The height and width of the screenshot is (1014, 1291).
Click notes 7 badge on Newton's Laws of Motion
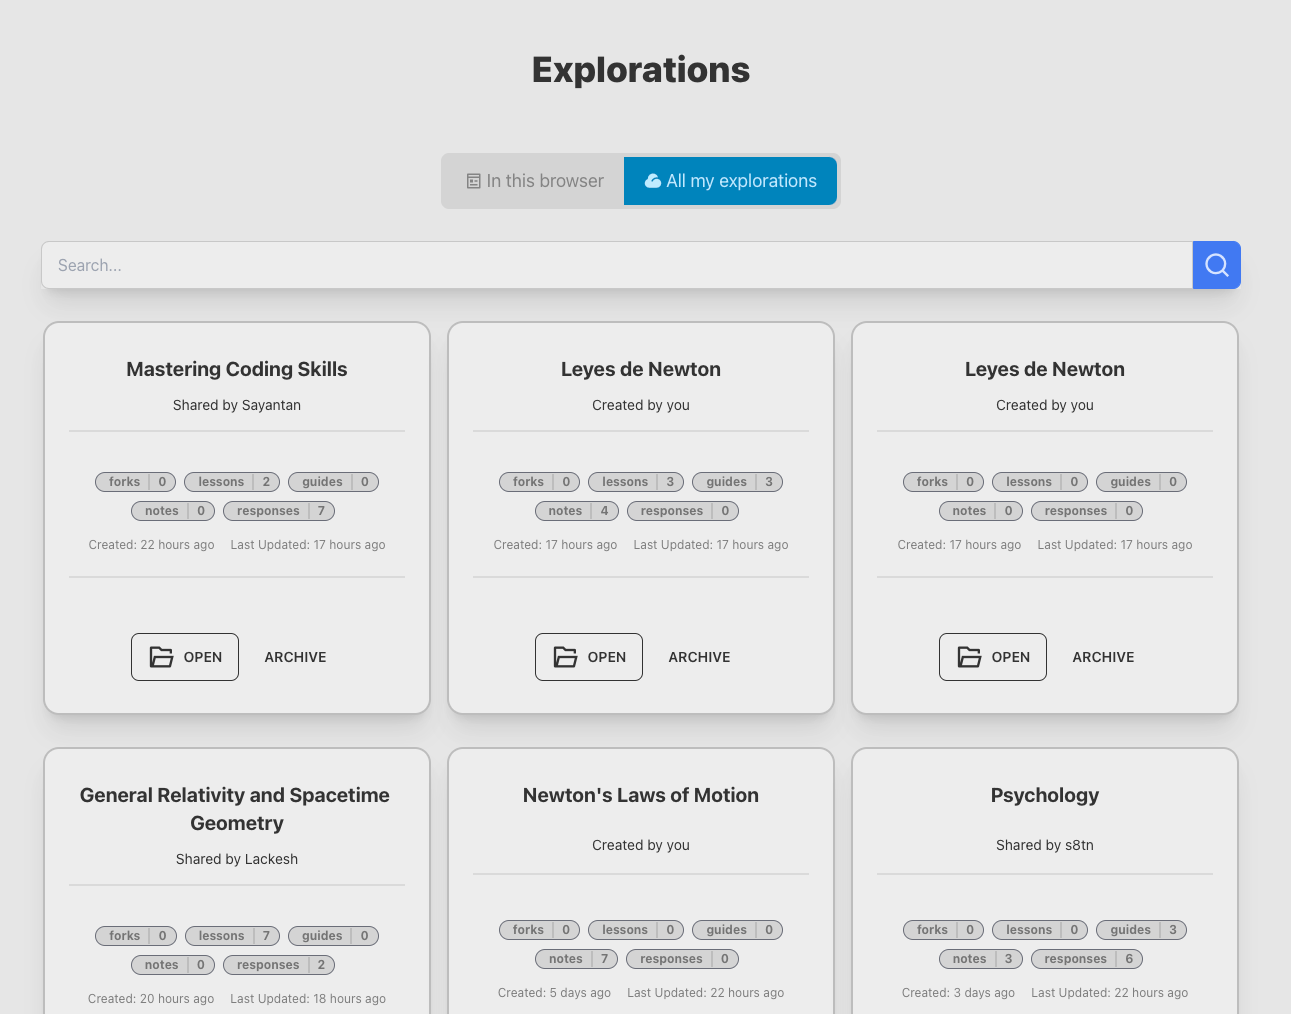[576, 959]
